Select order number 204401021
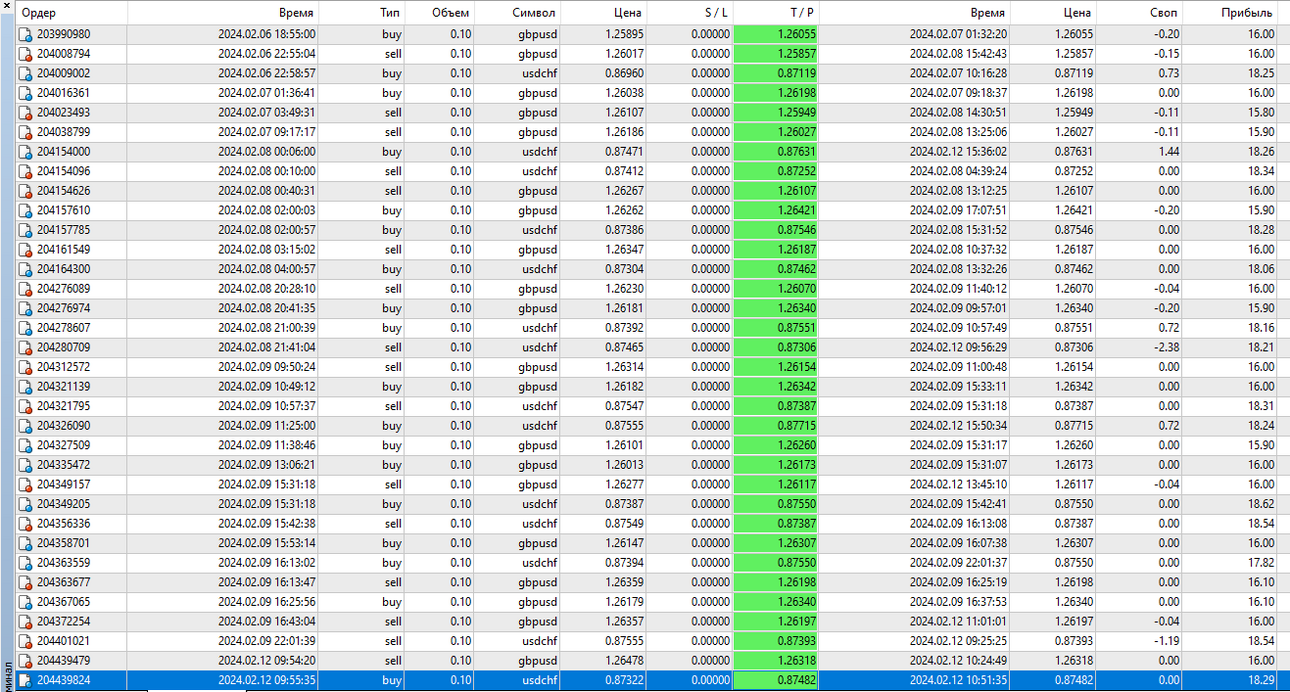The width and height of the screenshot is (1290, 692). (63, 641)
